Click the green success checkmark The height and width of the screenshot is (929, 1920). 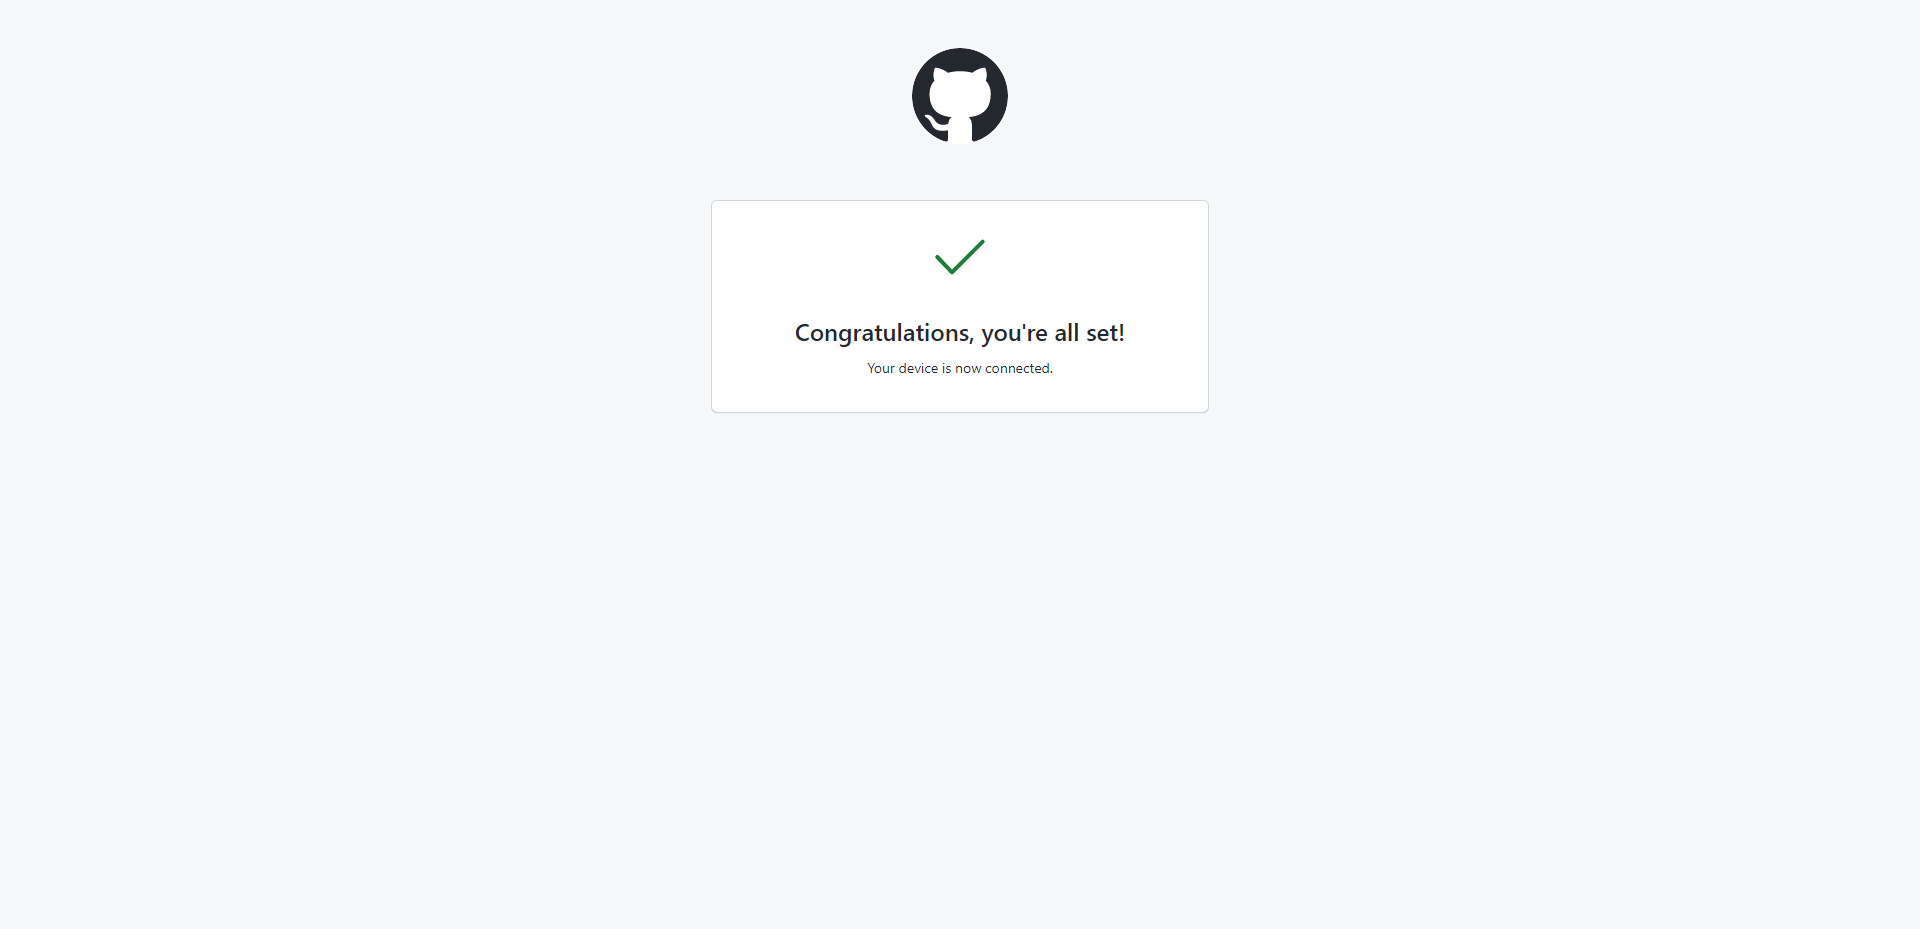960,257
